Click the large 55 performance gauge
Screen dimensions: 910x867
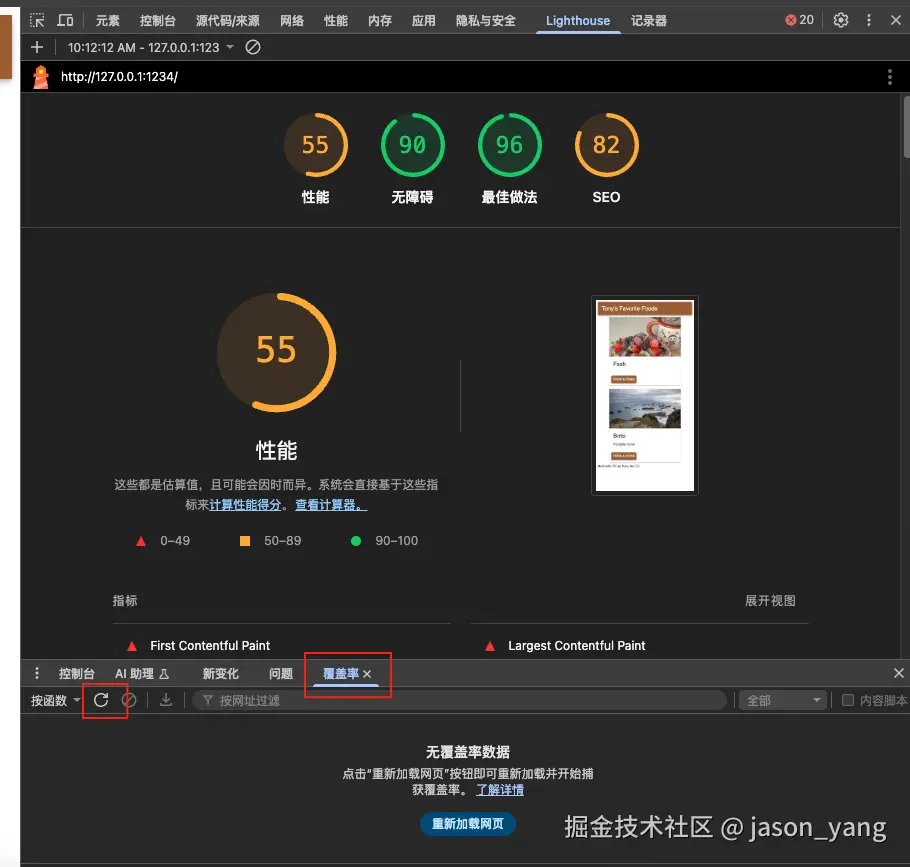point(276,352)
